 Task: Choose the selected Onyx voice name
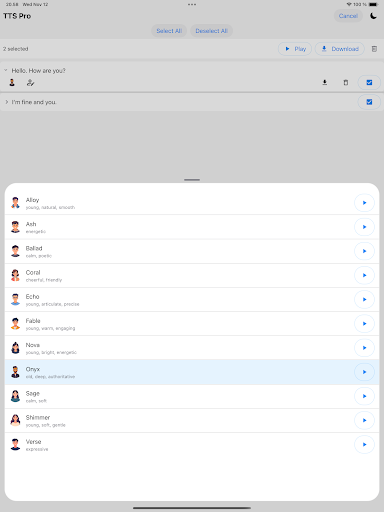coord(33,369)
